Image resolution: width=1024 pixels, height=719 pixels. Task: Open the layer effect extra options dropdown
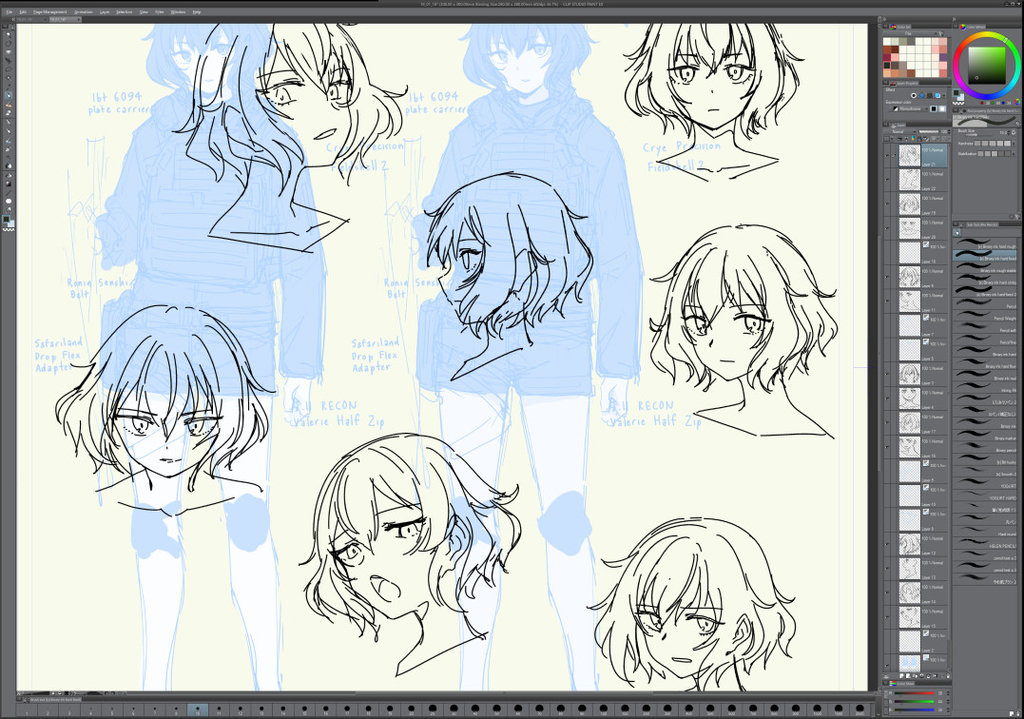[x=944, y=95]
